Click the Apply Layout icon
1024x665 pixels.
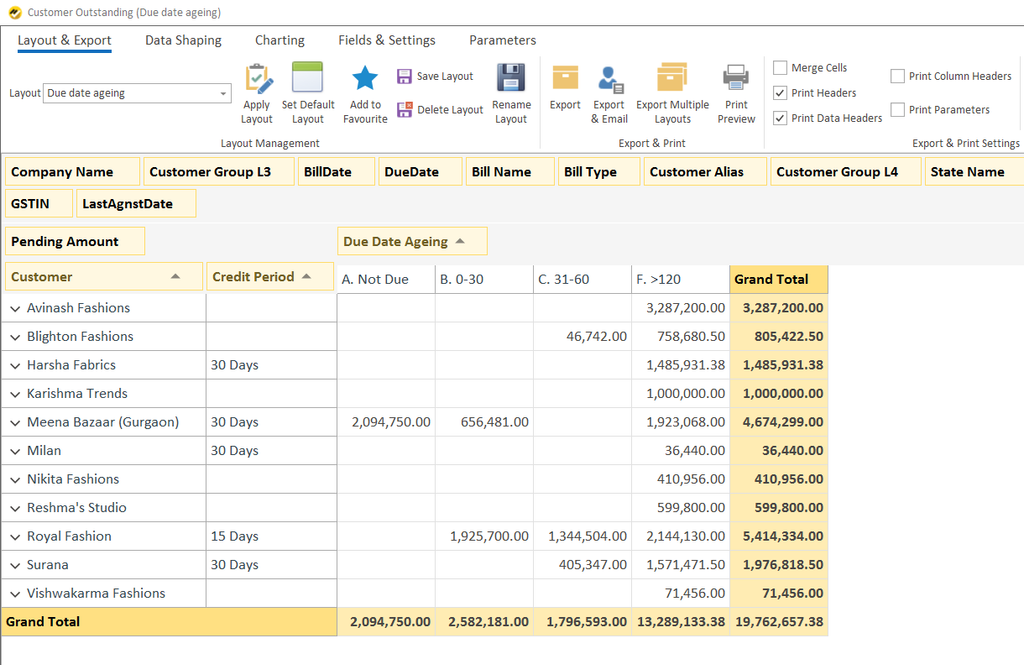pyautogui.click(x=257, y=79)
